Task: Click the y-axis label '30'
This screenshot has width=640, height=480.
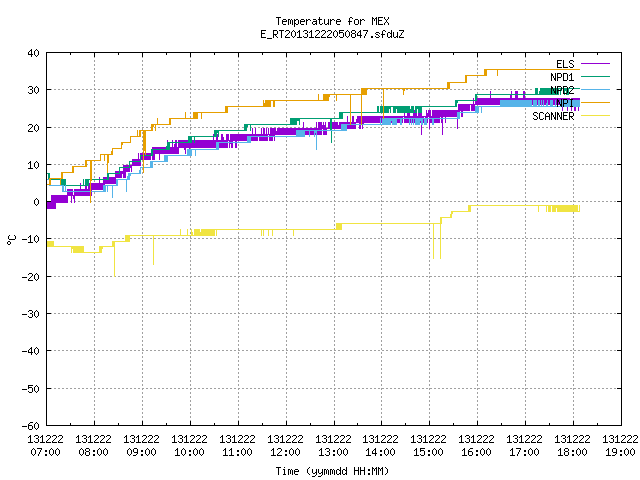Action: click(33, 90)
